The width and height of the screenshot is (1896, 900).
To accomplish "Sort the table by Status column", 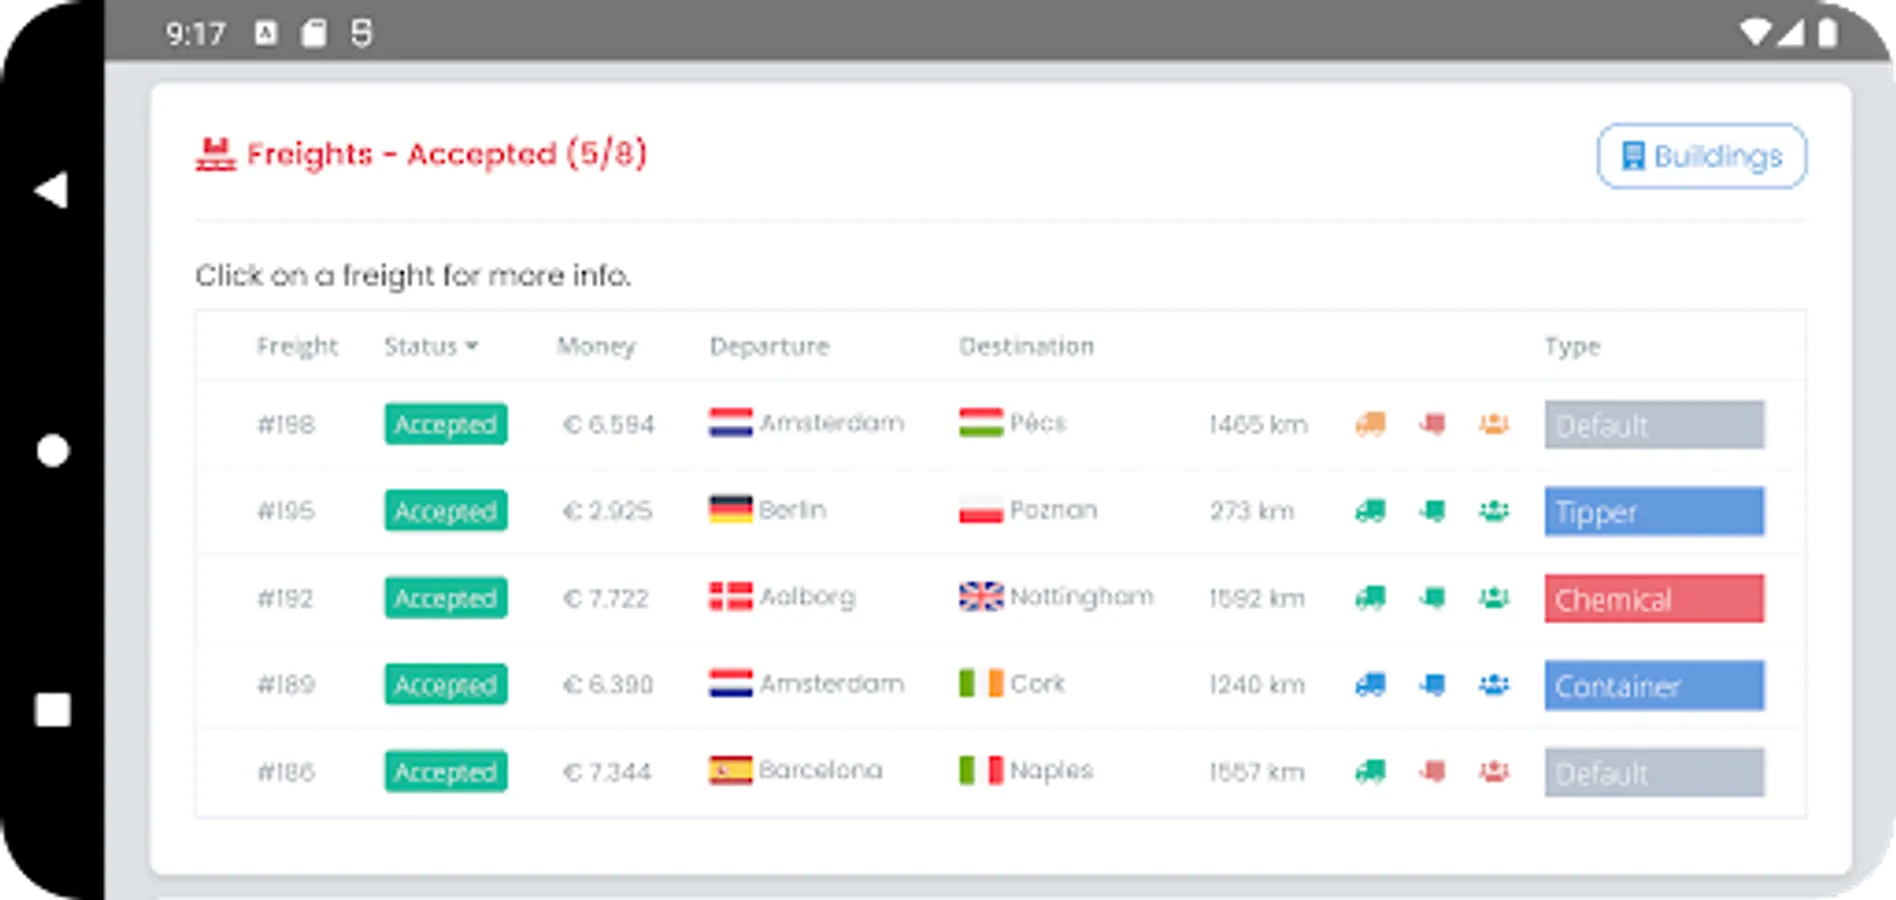I will 431,346.
